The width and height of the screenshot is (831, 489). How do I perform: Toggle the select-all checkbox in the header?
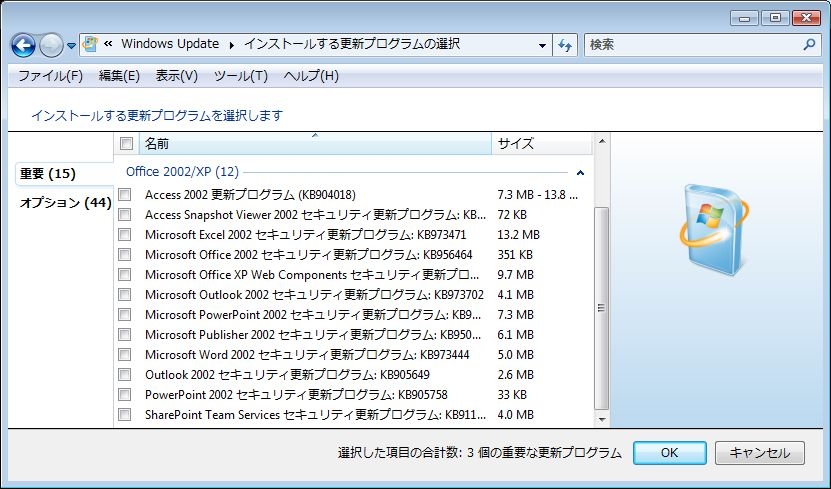pyautogui.click(x=126, y=144)
